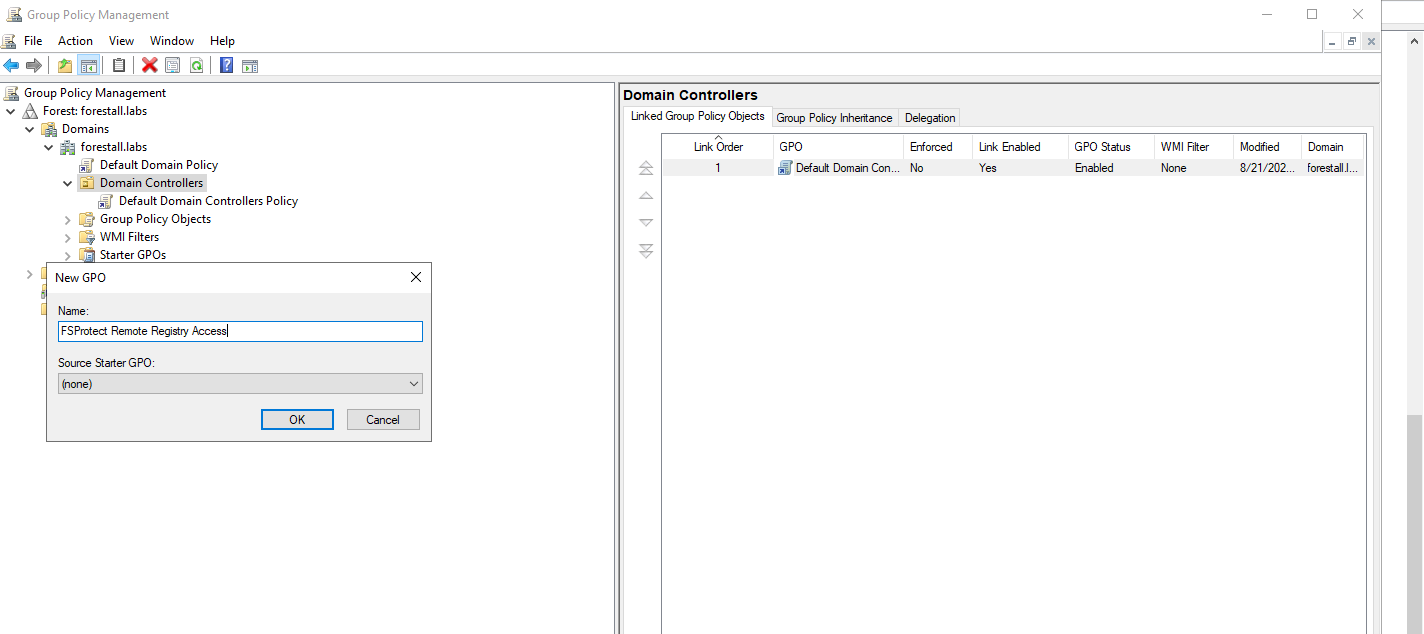Select Default Domain Policy in the tree
Viewport: 1424px width, 634px height.
[x=158, y=165]
